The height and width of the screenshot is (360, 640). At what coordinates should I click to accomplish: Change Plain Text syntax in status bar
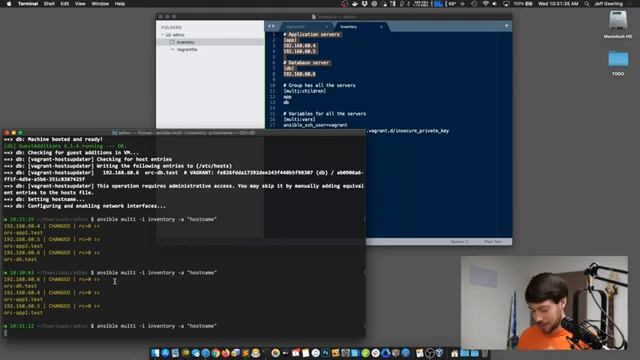tap(493, 242)
